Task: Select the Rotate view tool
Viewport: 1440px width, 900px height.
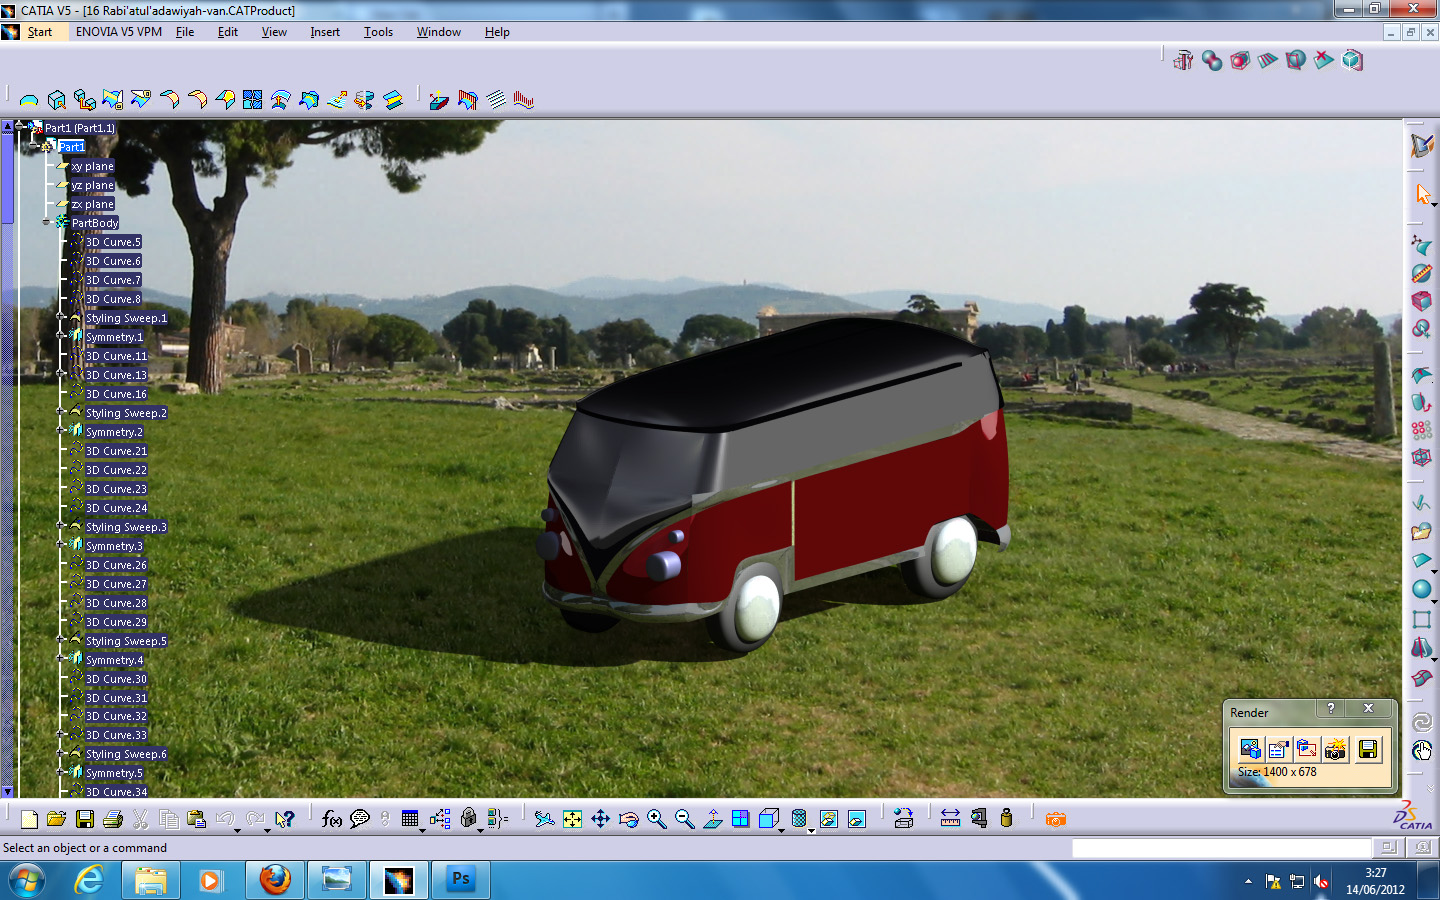Action: click(628, 820)
